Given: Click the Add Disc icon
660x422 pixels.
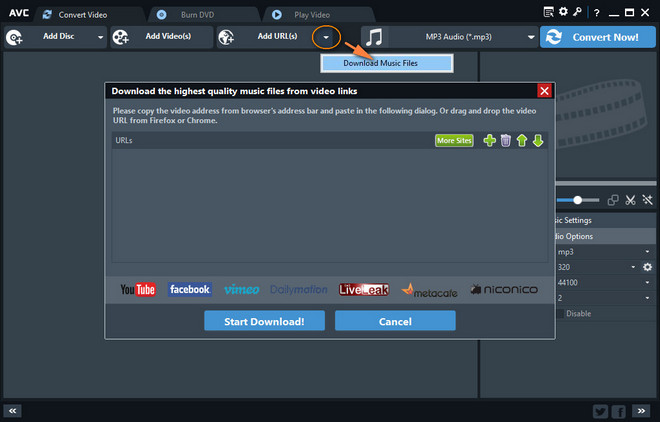Looking at the screenshot, I should [x=14, y=37].
